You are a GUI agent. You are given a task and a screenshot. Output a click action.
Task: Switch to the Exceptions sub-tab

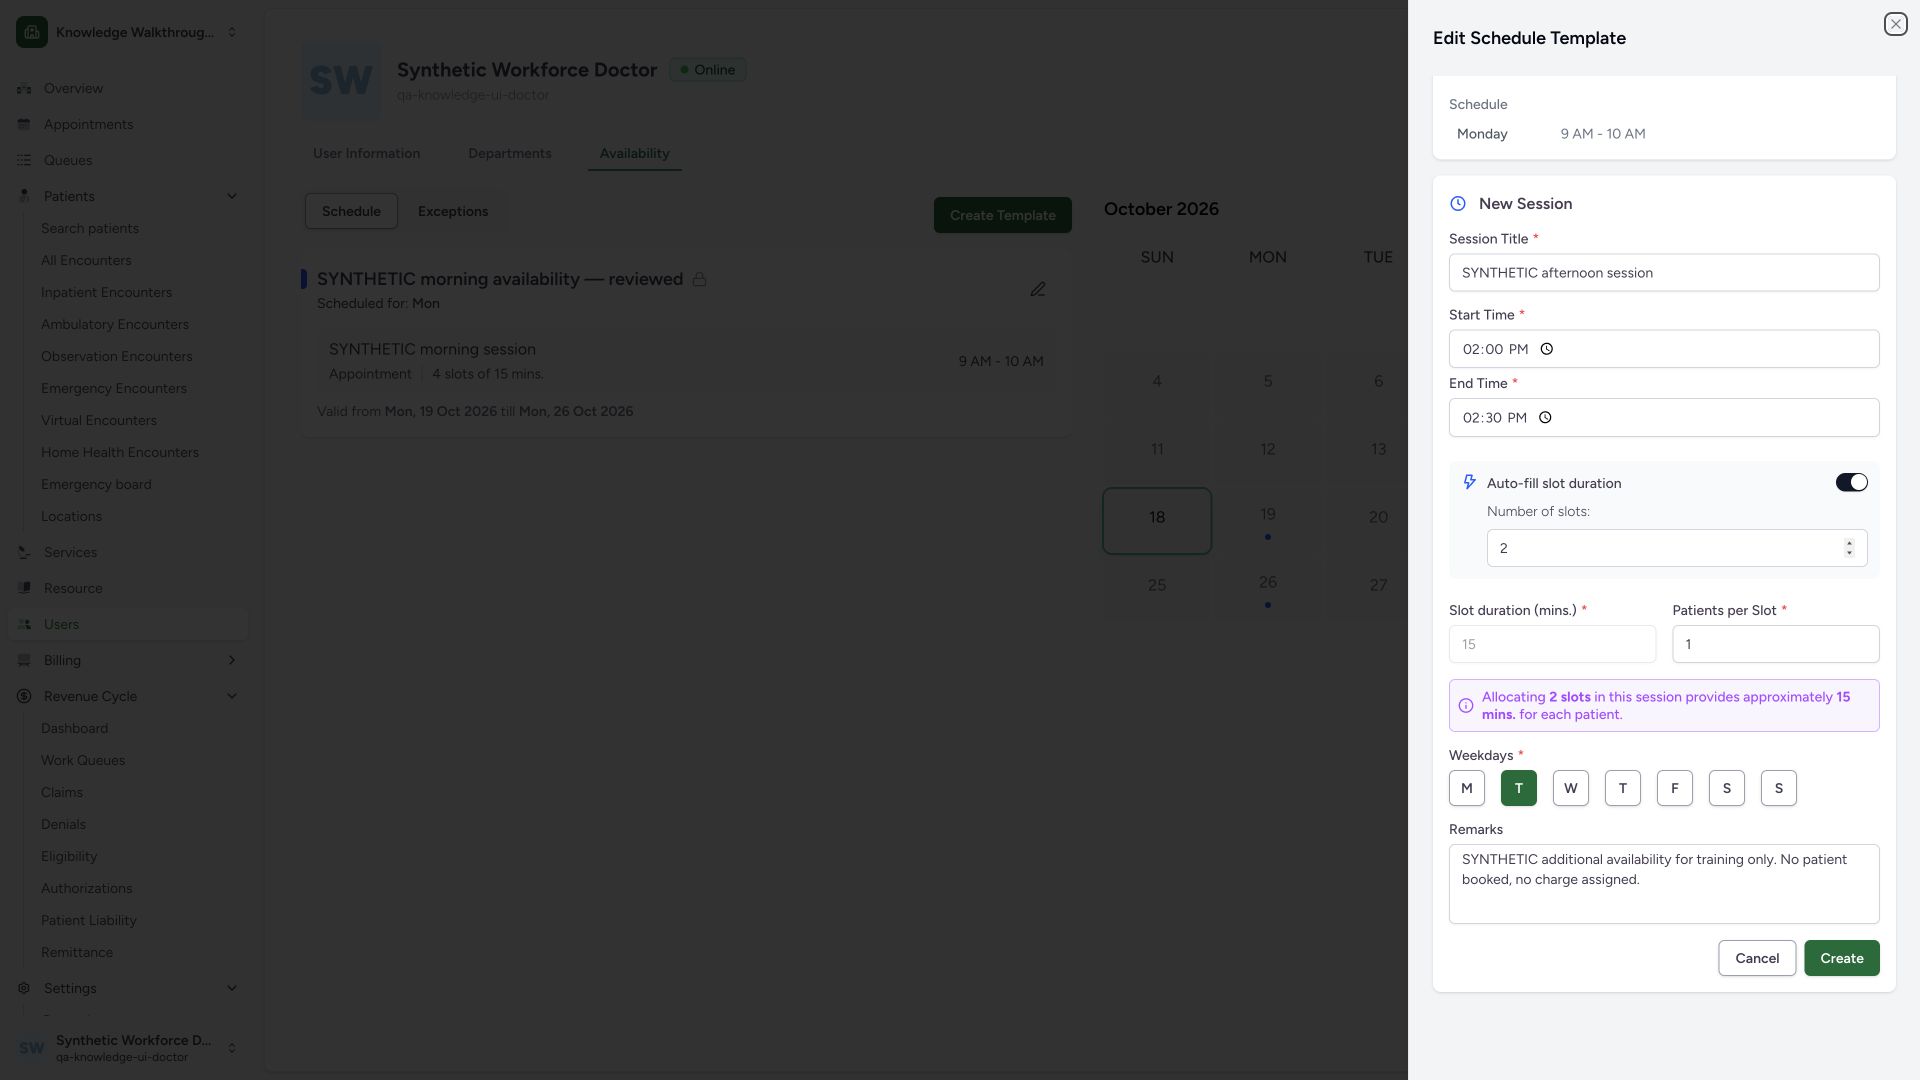453,212
